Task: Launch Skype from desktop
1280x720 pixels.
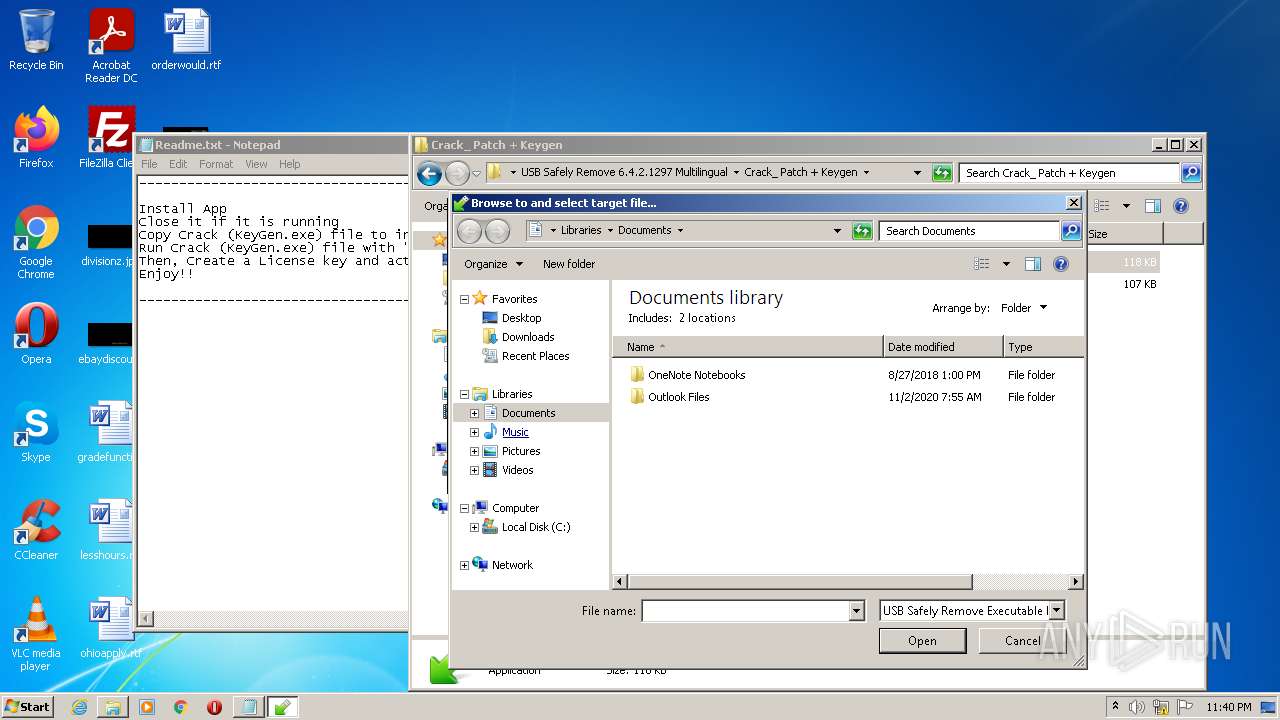Action: [36, 432]
